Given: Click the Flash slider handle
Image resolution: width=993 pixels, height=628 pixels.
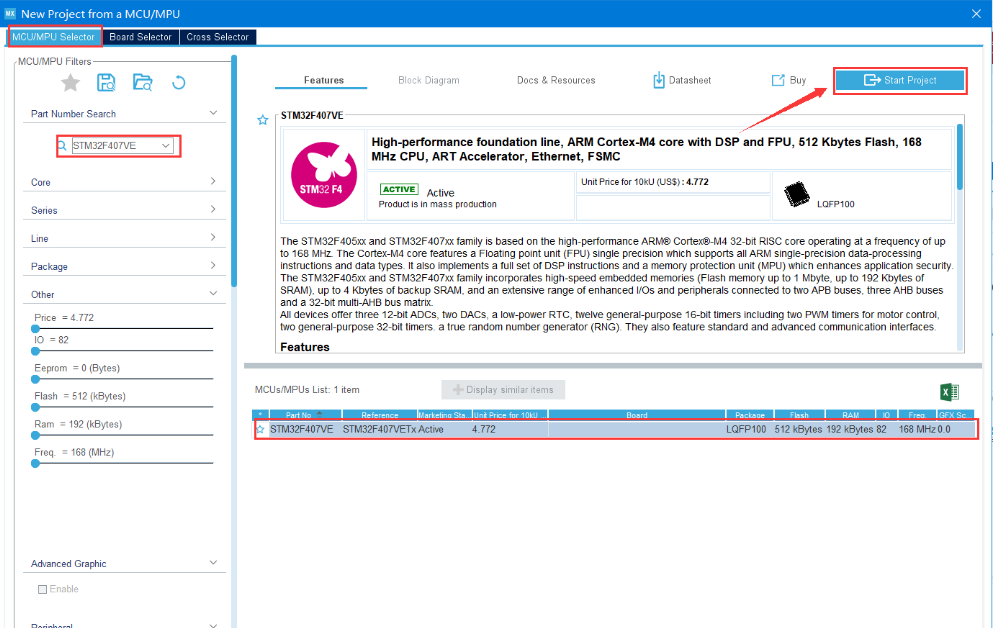Looking at the screenshot, I should (35, 407).
